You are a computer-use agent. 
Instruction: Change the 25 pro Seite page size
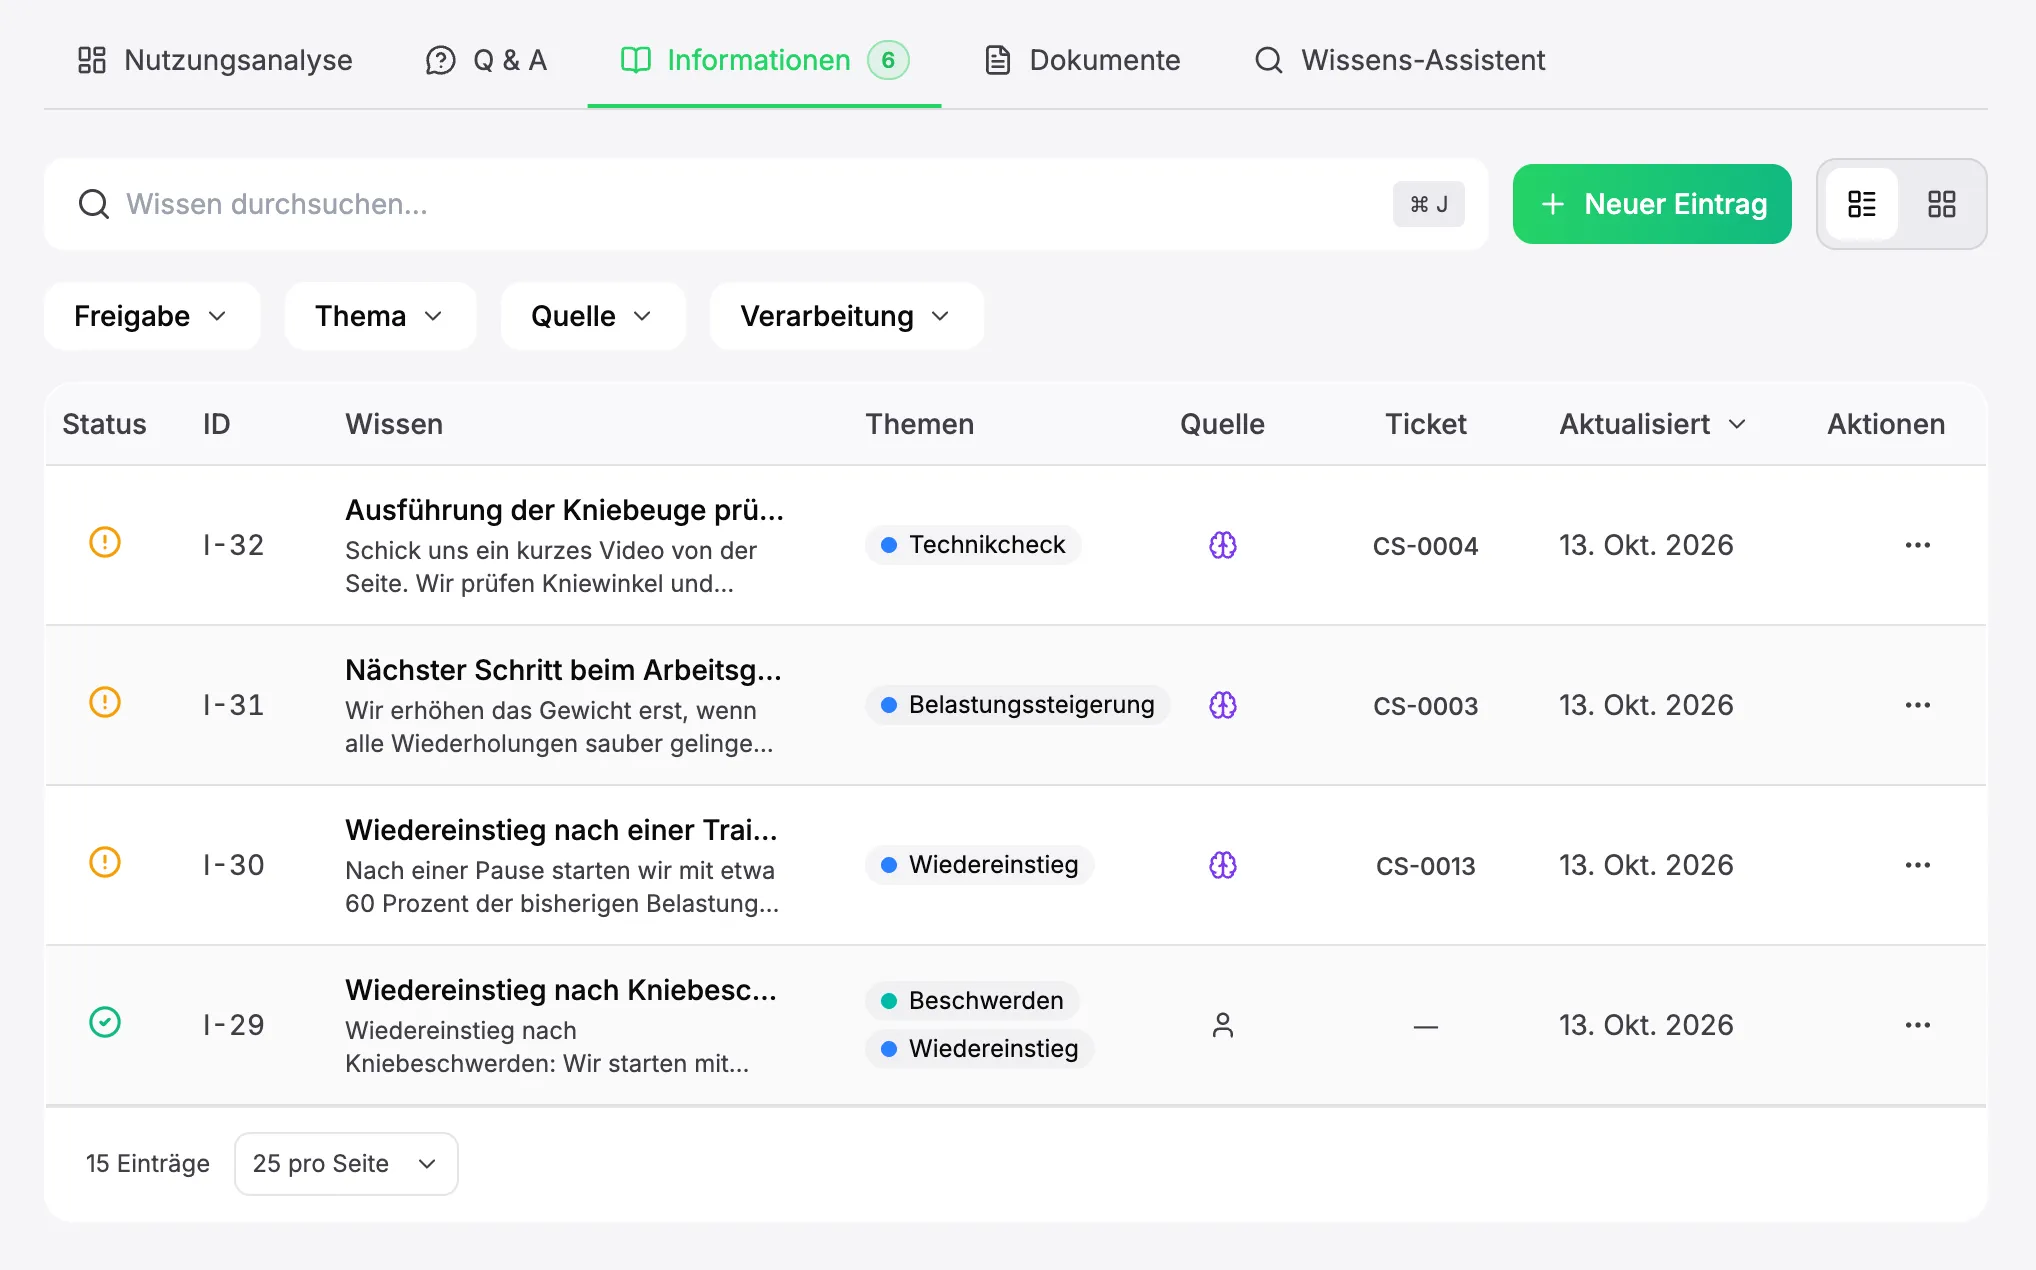click(346, 1163)
